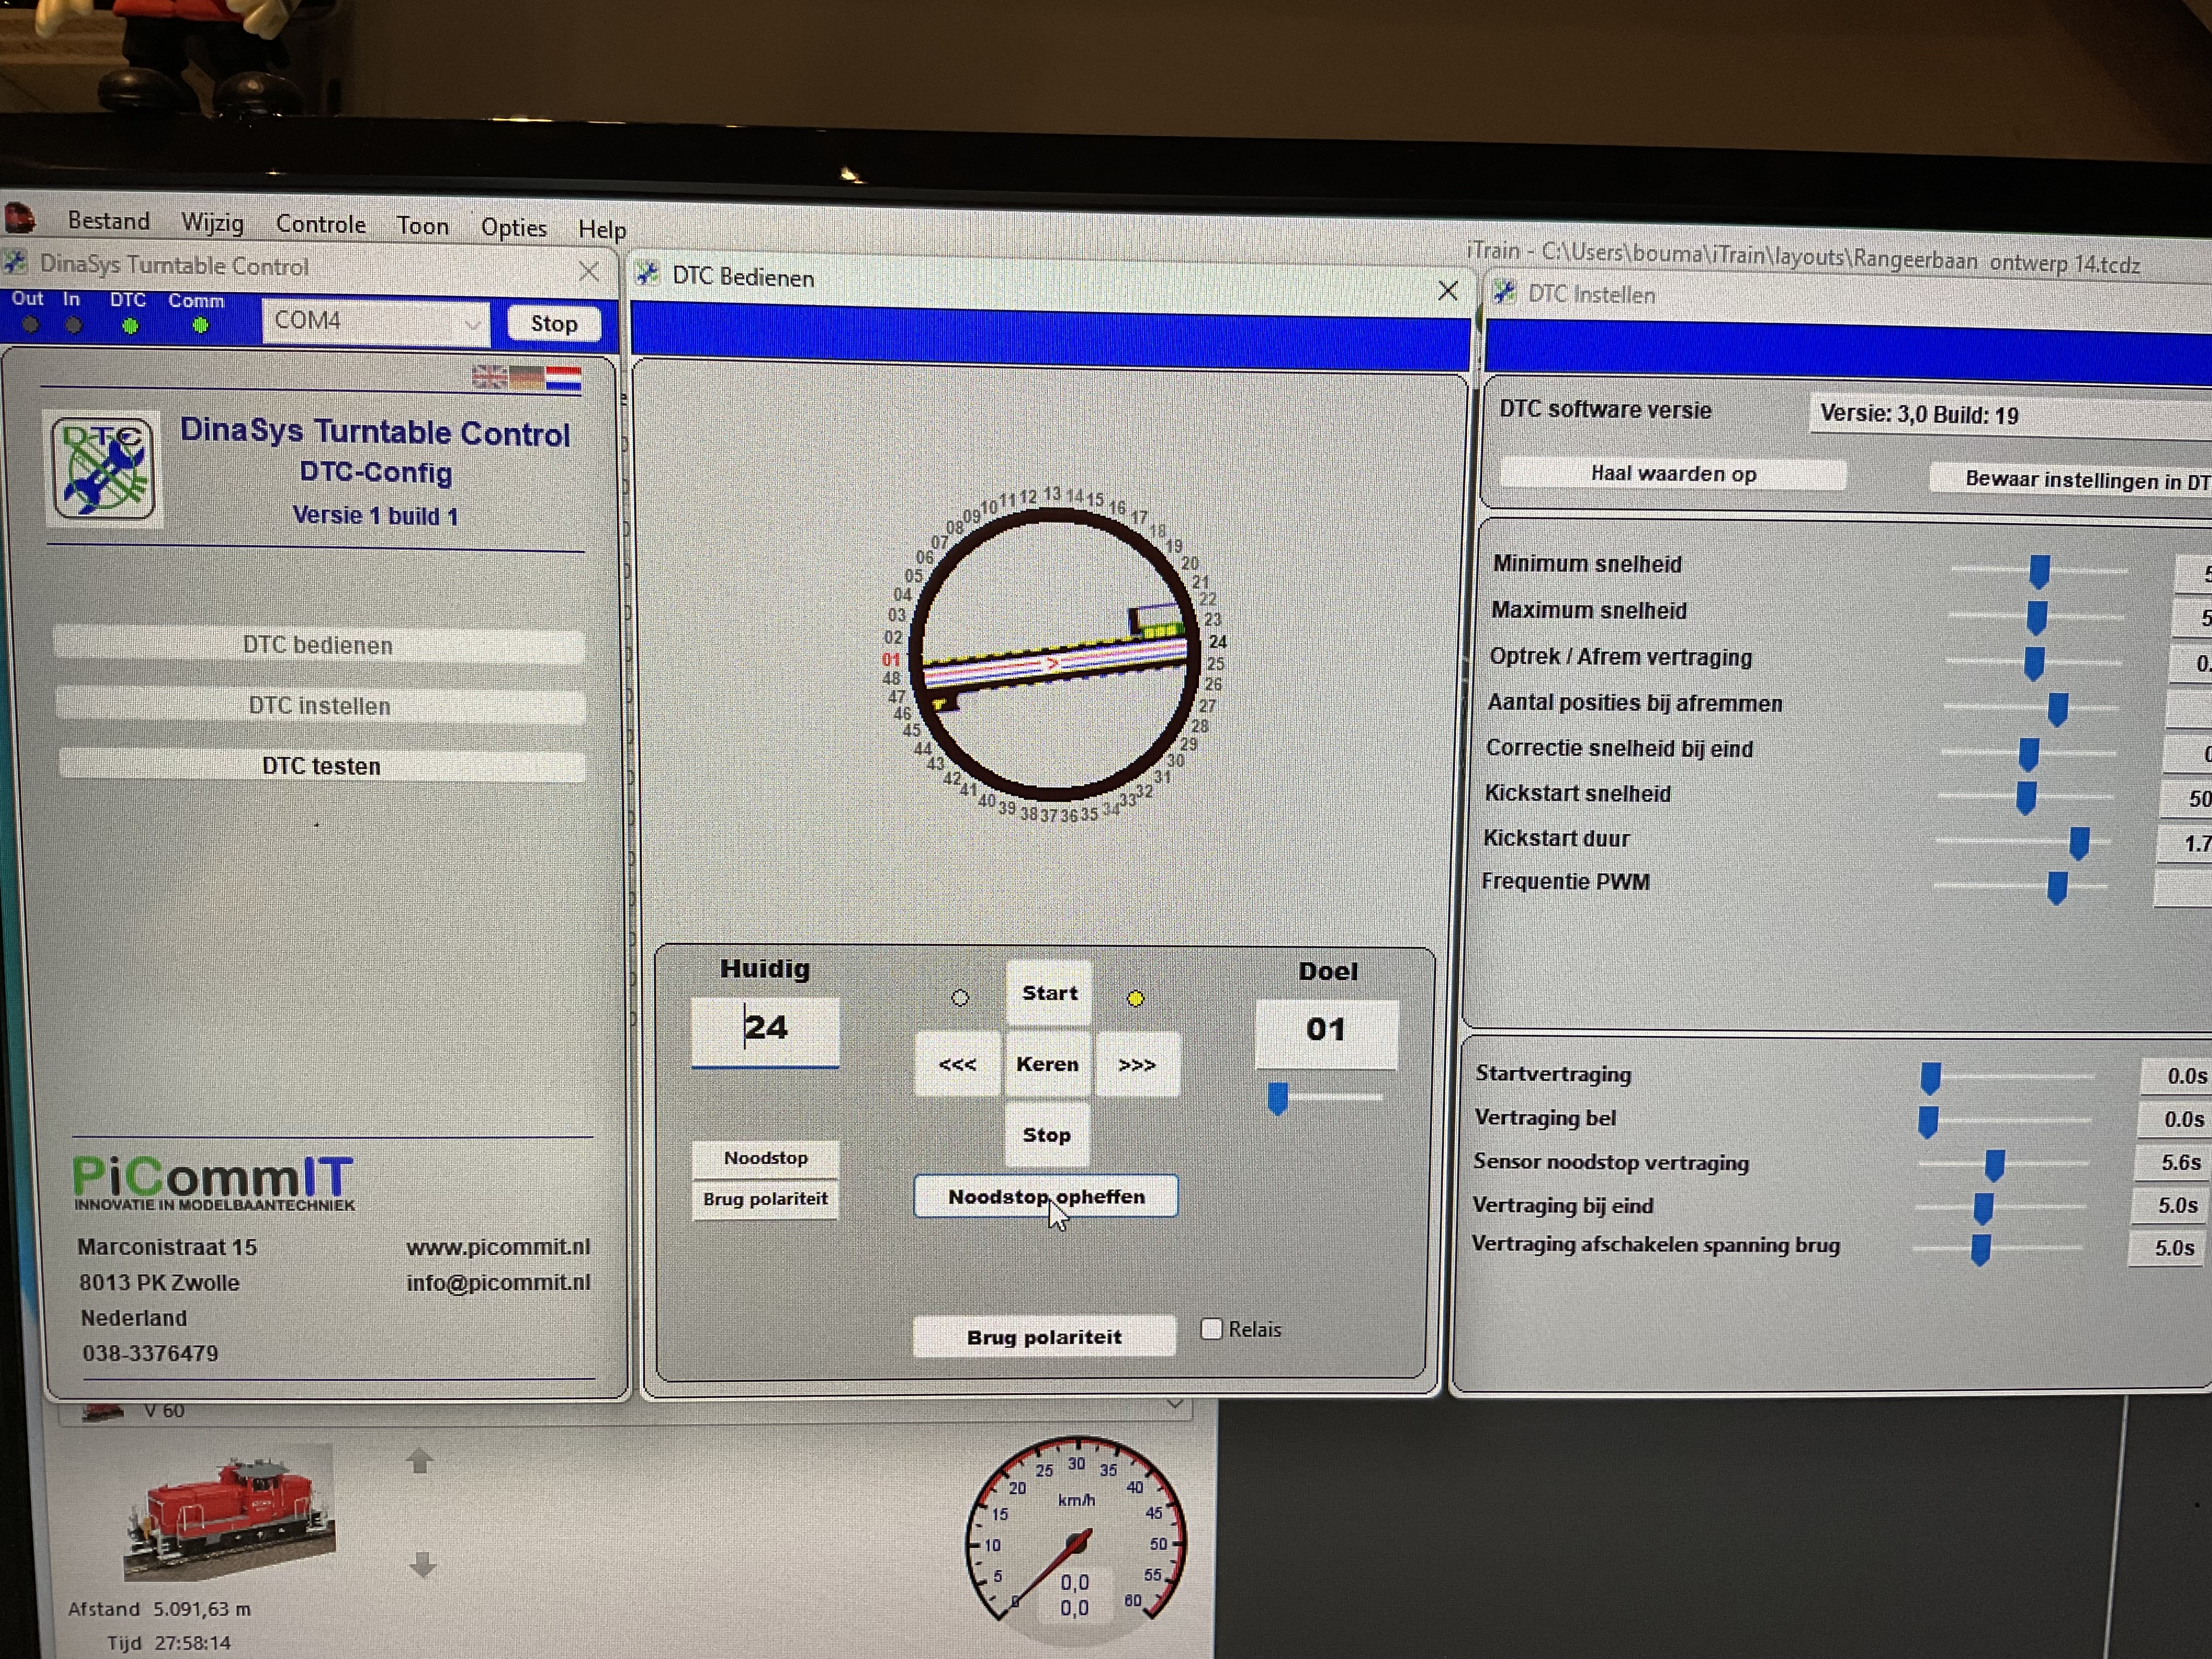
Task: Open the Help menu
Action: coord(602,230)
